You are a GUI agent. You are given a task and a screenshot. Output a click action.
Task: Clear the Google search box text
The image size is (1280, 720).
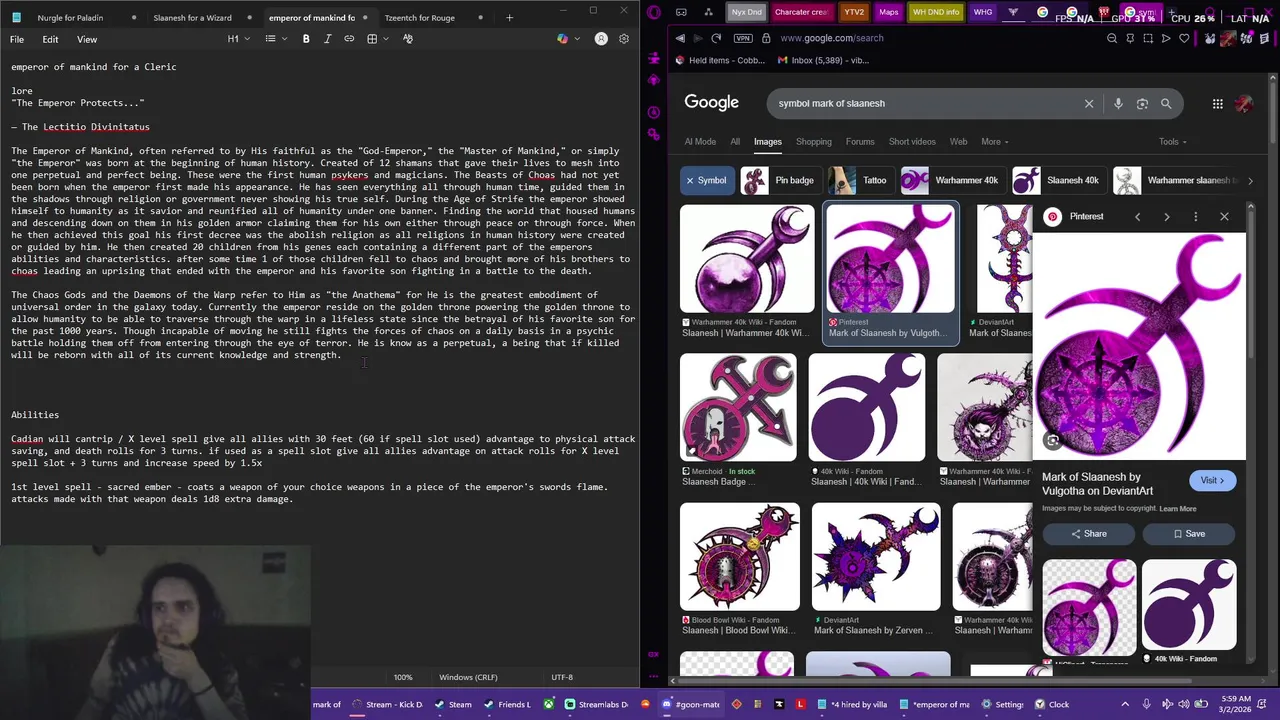[x=1089, y=103]
